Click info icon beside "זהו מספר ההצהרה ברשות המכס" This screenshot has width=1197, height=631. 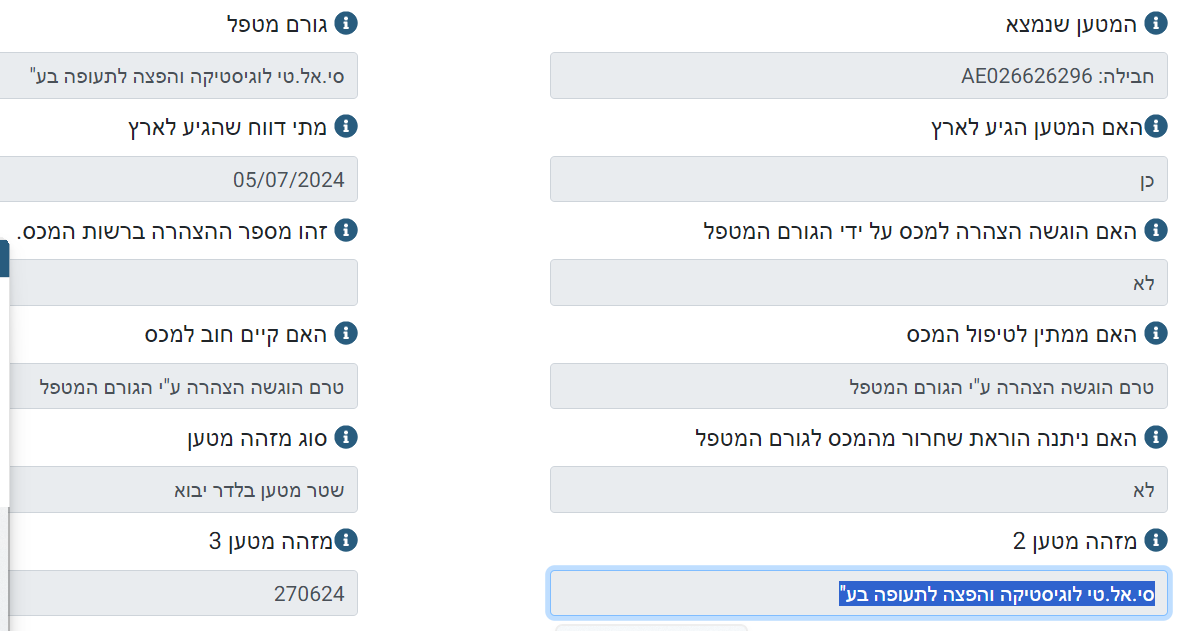[346, 231]
